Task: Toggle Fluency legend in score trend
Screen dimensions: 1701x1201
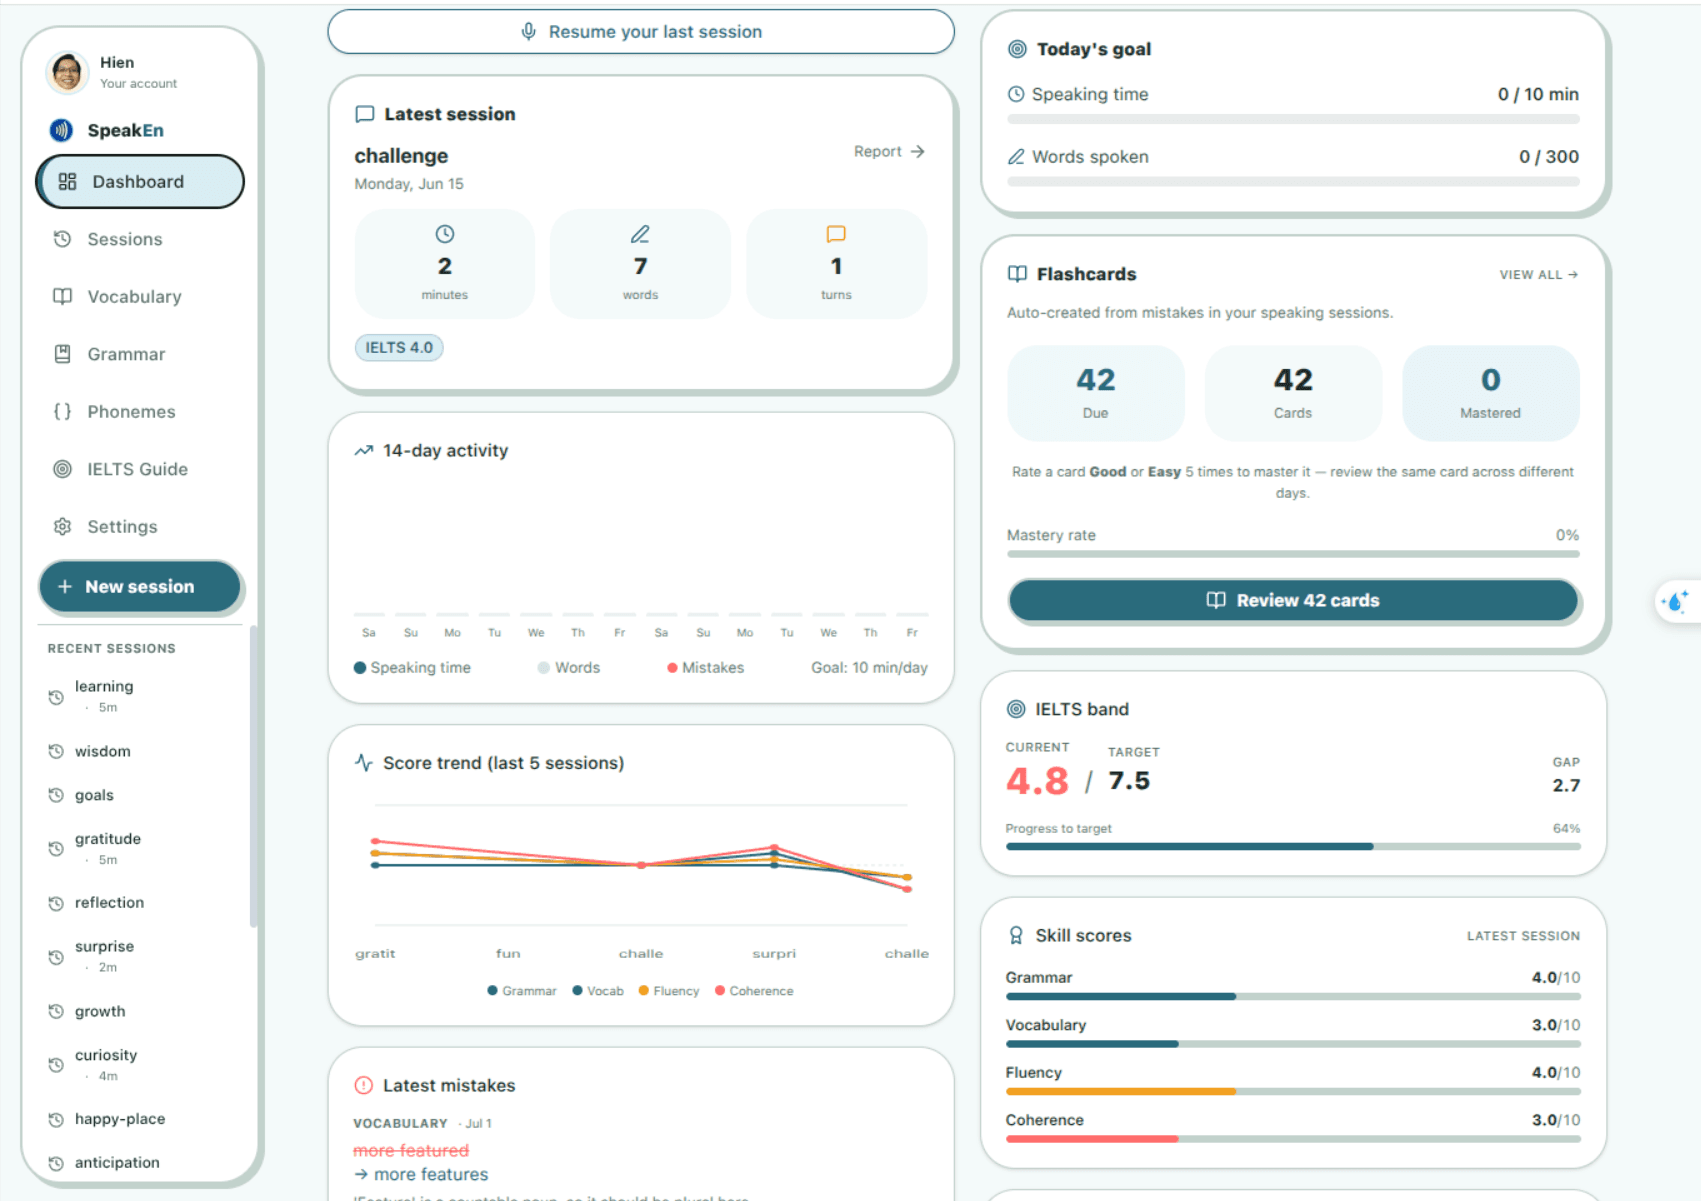Action: [669, 991]
